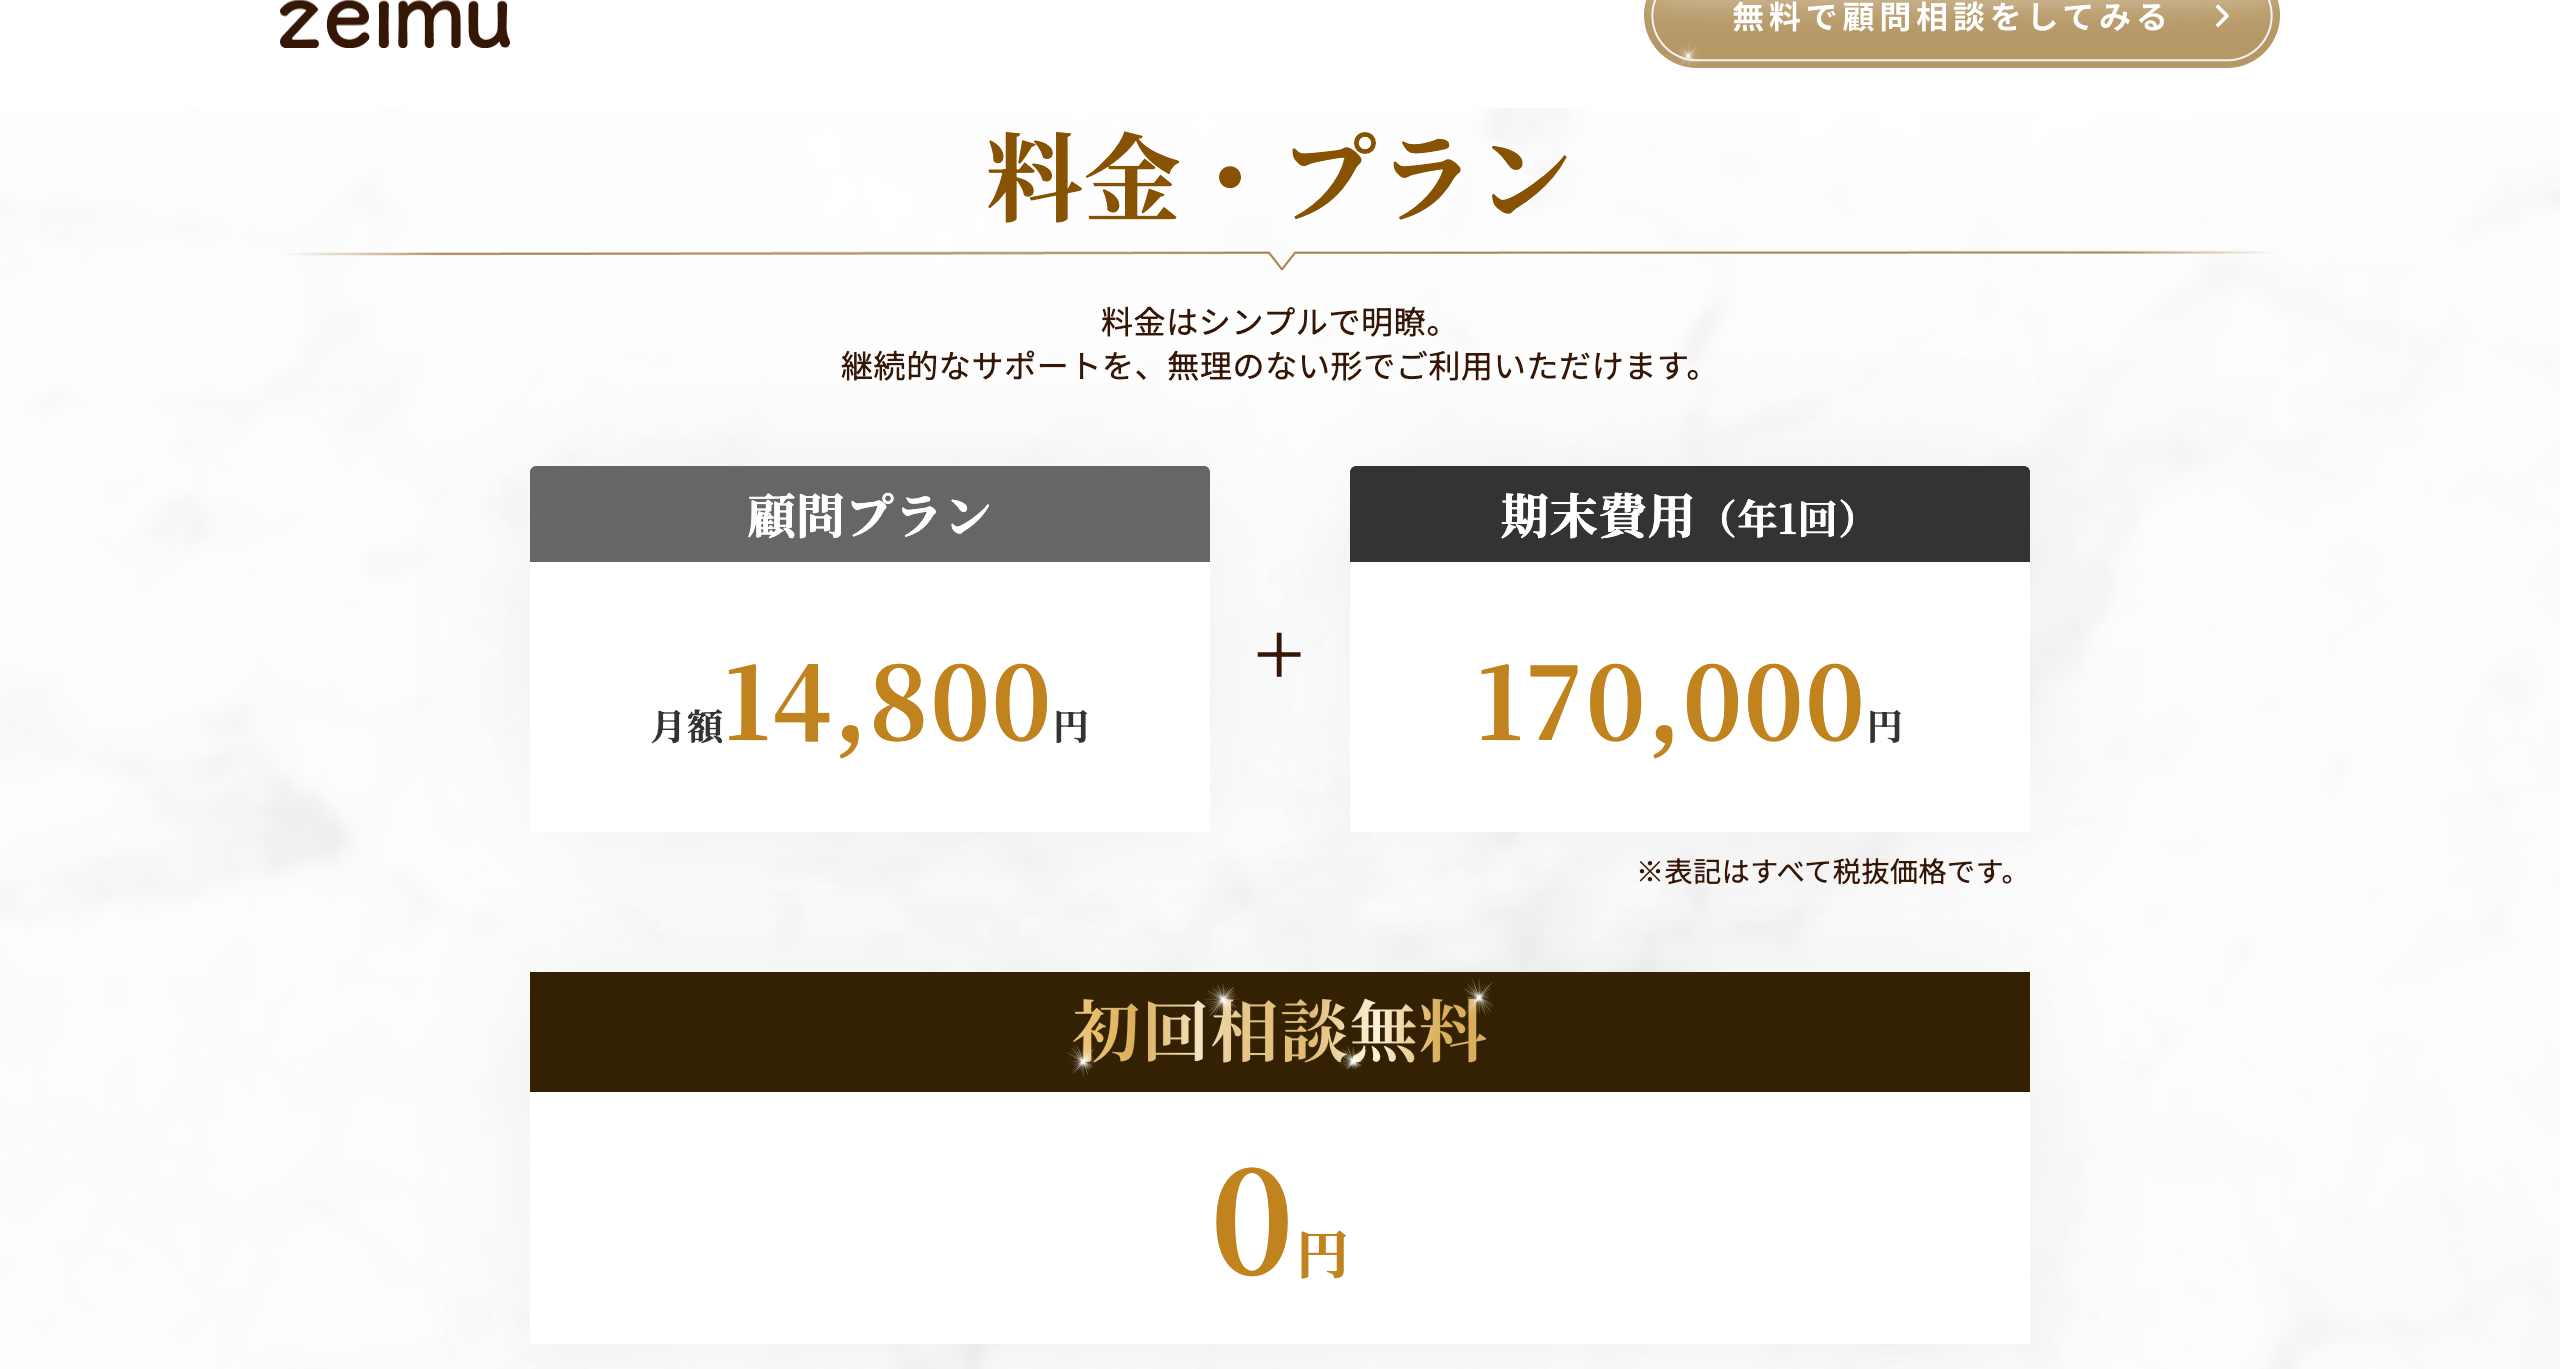Click the 料金はシンプルで明瞭 text line
2560x1369 pixels.
click(1272, 322)
